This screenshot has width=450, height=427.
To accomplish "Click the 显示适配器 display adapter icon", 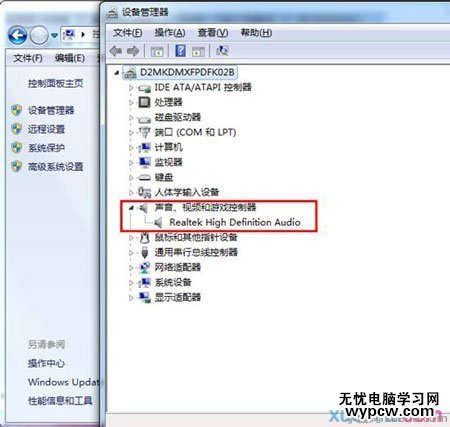I will coord(144,297).
